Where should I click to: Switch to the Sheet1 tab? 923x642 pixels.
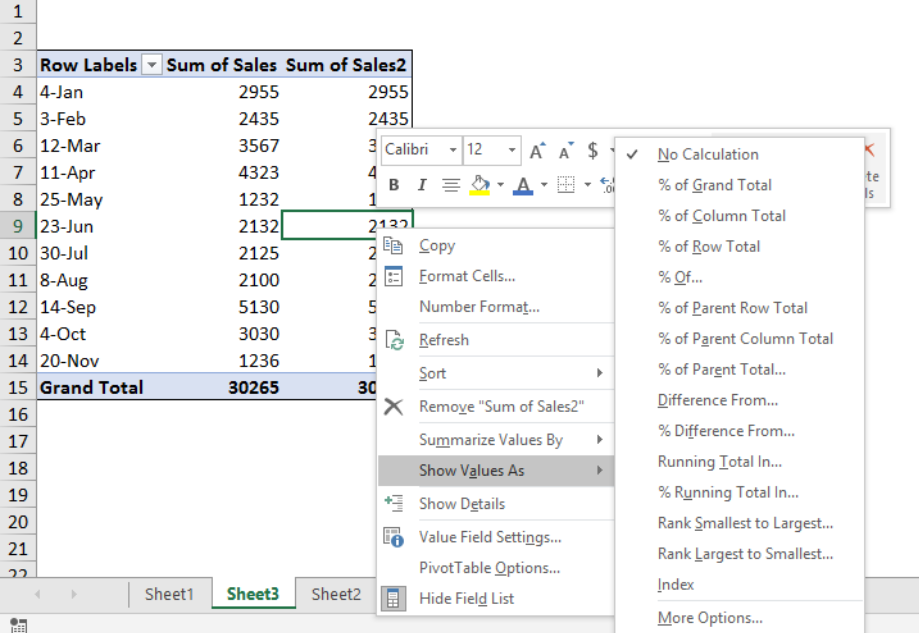(x=170, y=594)
